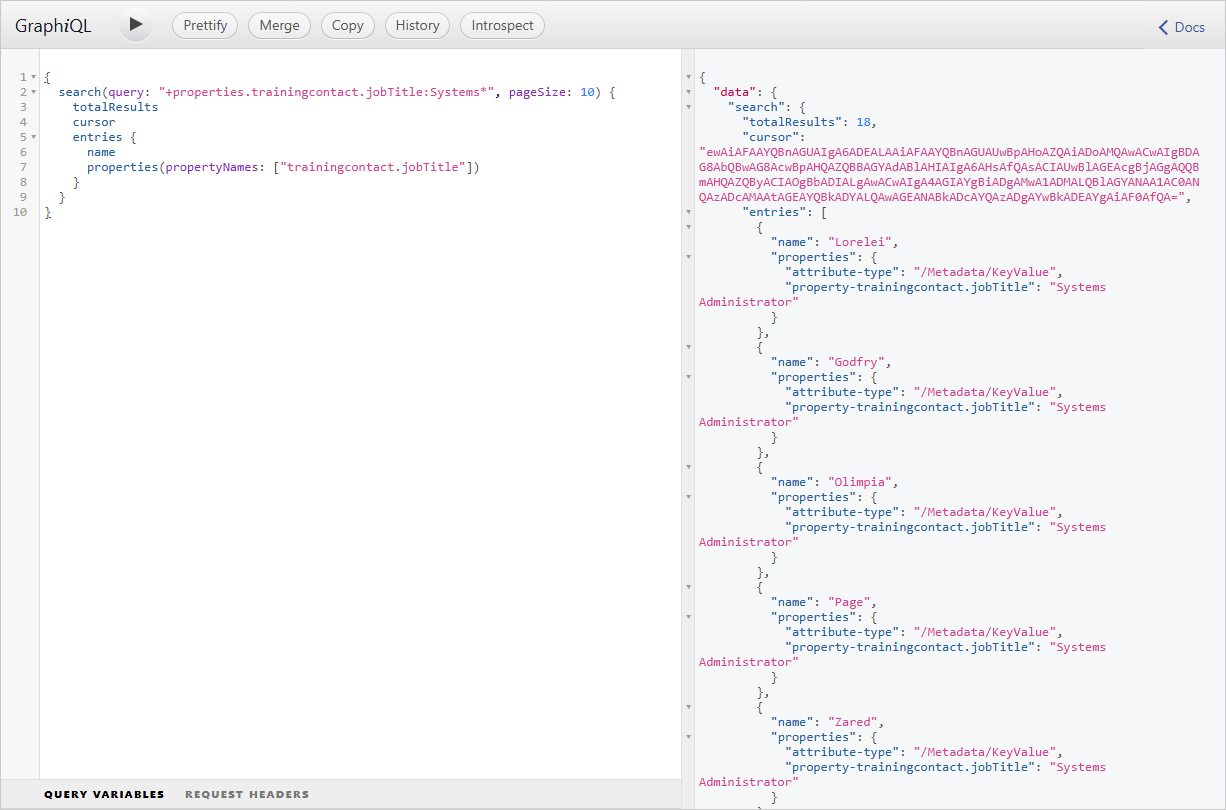The image size is (1226, 810).
Task: Click "property-trainingcontact.jobTitle" key under Zared
Action: tap(910, 767)
